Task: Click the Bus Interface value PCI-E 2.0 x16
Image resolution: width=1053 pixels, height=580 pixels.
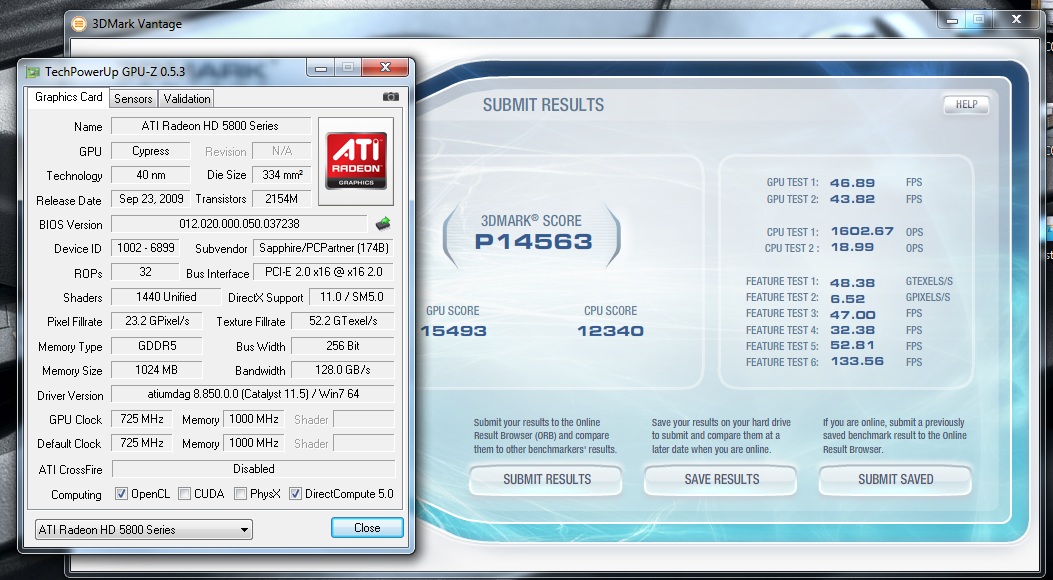Action: (324, 272)
